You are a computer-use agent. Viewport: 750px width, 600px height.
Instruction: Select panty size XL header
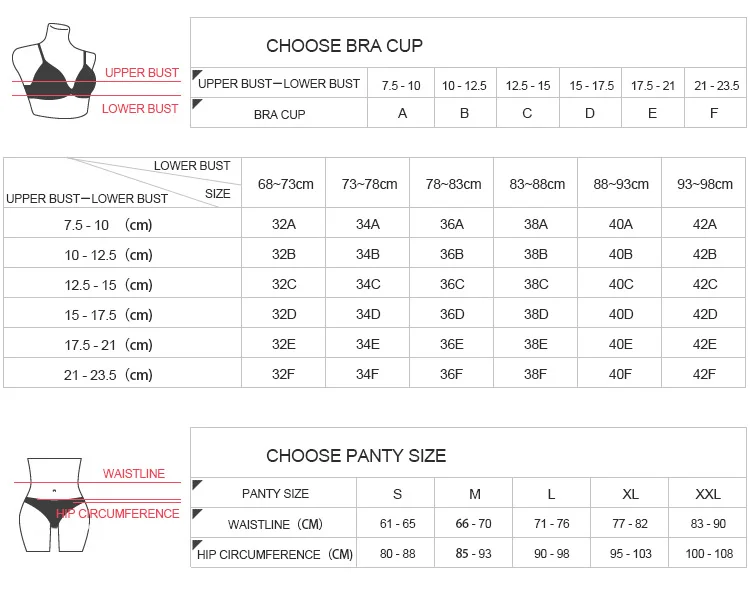click(630, 494)
